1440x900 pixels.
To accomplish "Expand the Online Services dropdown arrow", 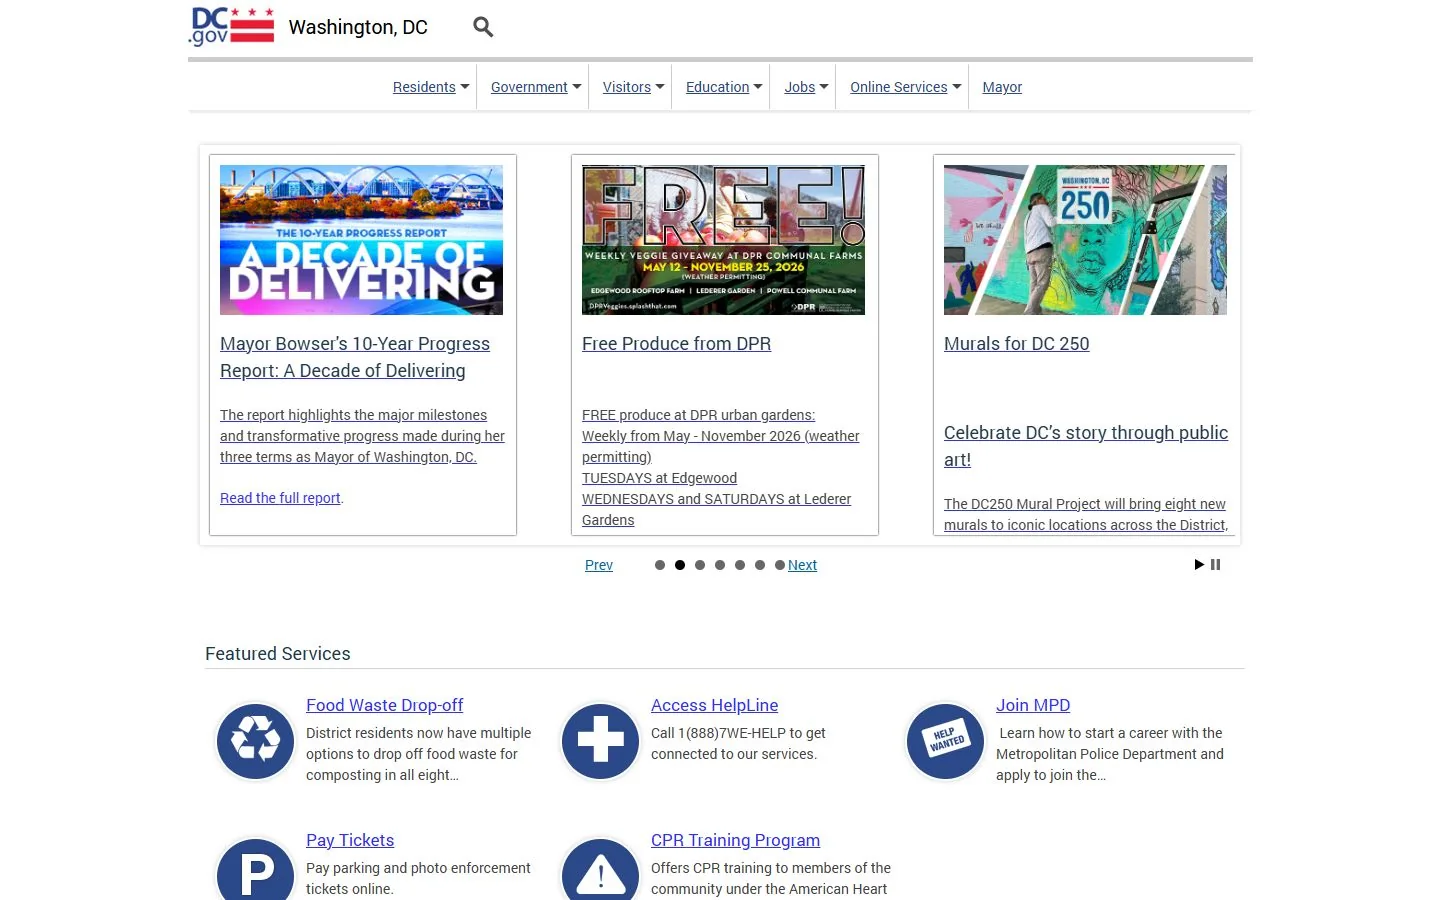I will pyautogui.click(x=957, y=87).
